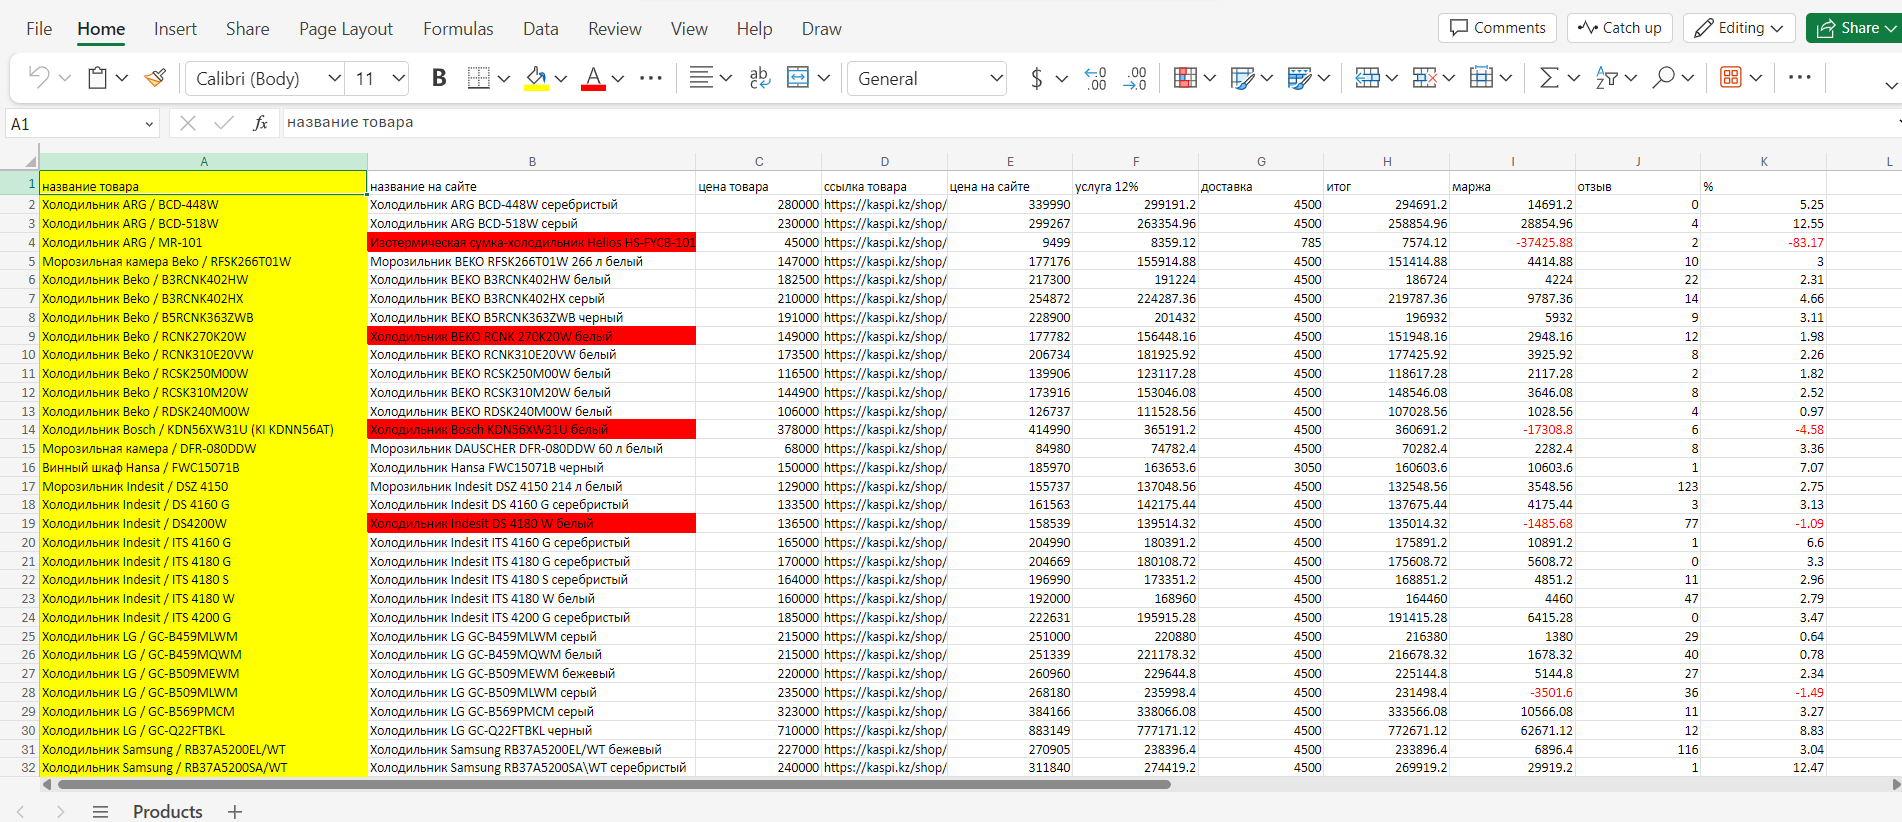The width and height of the screenshot is (1902, 822).
Task: Cancel formula entry X icon
Action: pos(187,123)
